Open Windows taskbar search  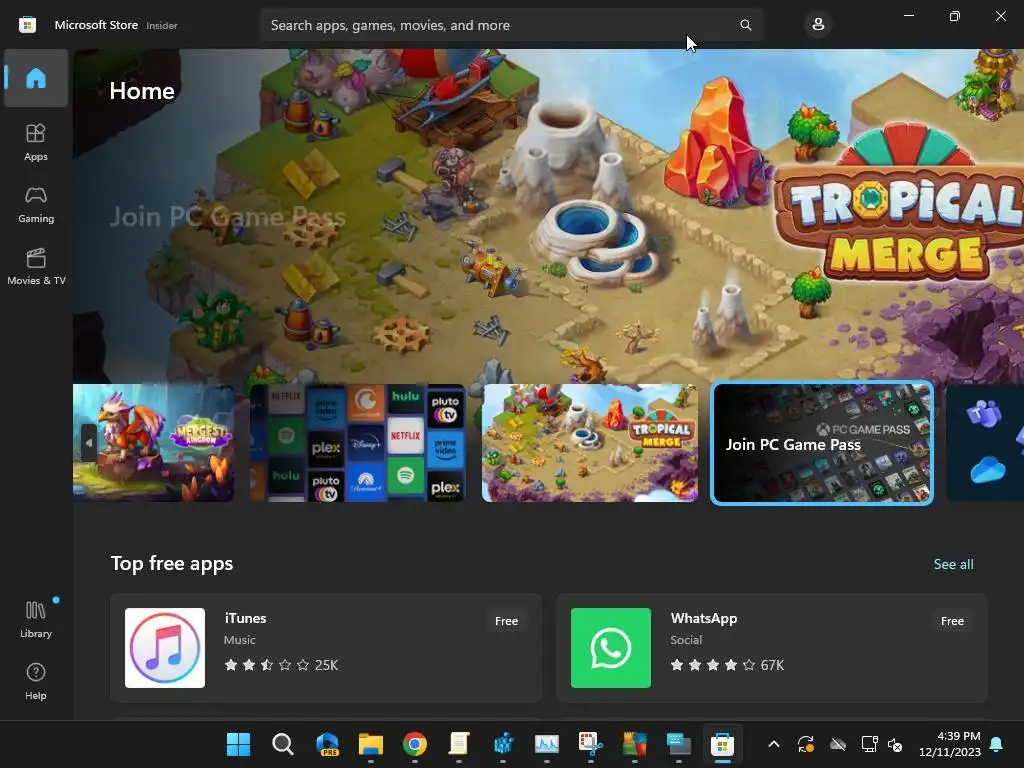tap(283, 744)
